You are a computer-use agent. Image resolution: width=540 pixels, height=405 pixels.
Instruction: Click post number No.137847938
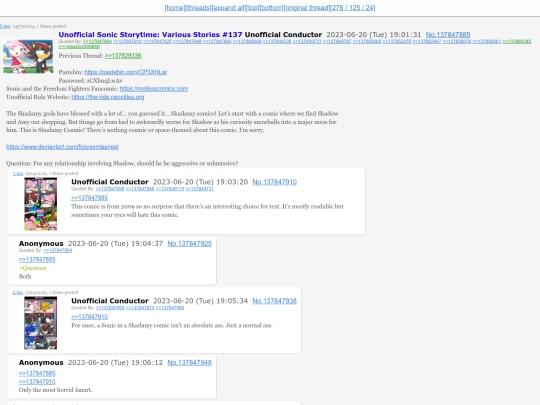[x=274, y=301]
